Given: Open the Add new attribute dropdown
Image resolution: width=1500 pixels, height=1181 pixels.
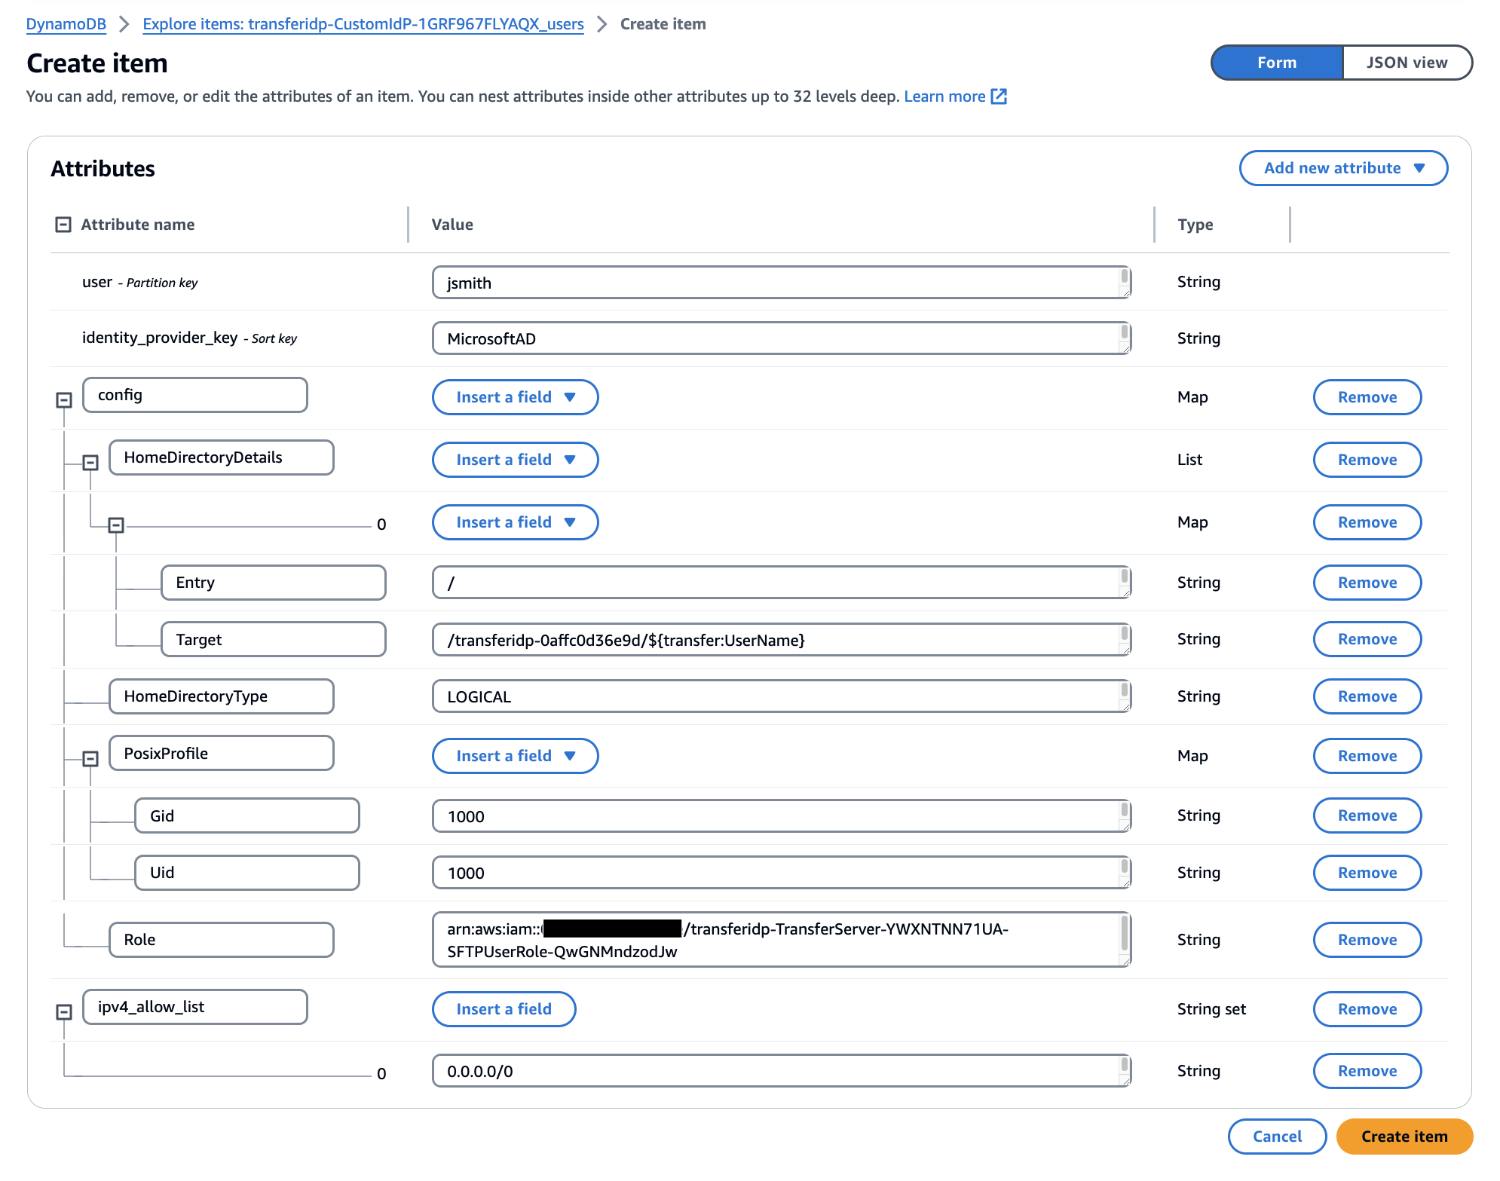Looking at the screenshot, I should (1343, 168).
